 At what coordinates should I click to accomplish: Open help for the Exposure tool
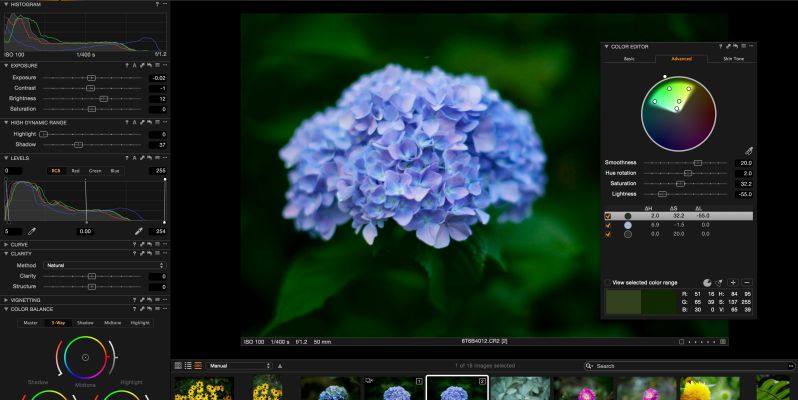(x=127, y=66)
